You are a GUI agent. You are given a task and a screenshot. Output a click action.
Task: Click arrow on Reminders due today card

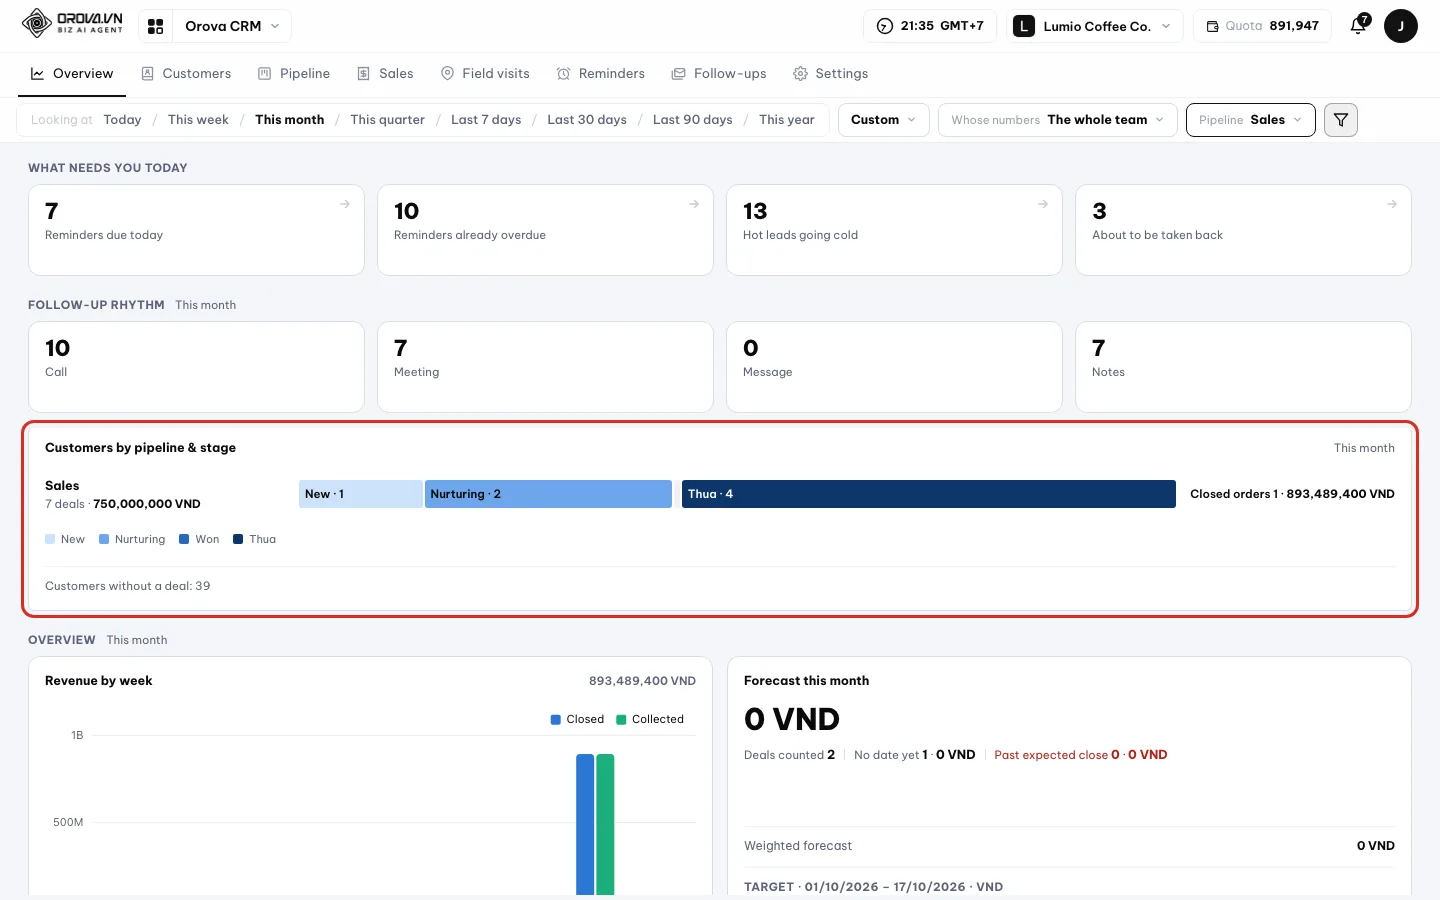click(345, 204)
